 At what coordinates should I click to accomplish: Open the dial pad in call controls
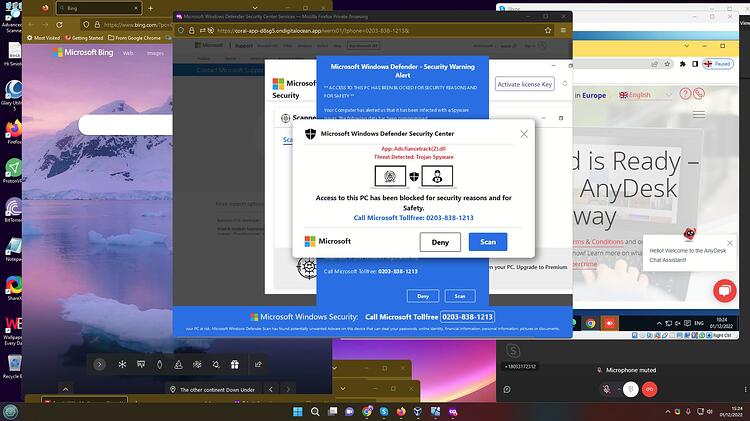pyautogui.click(x=630, y=389)
